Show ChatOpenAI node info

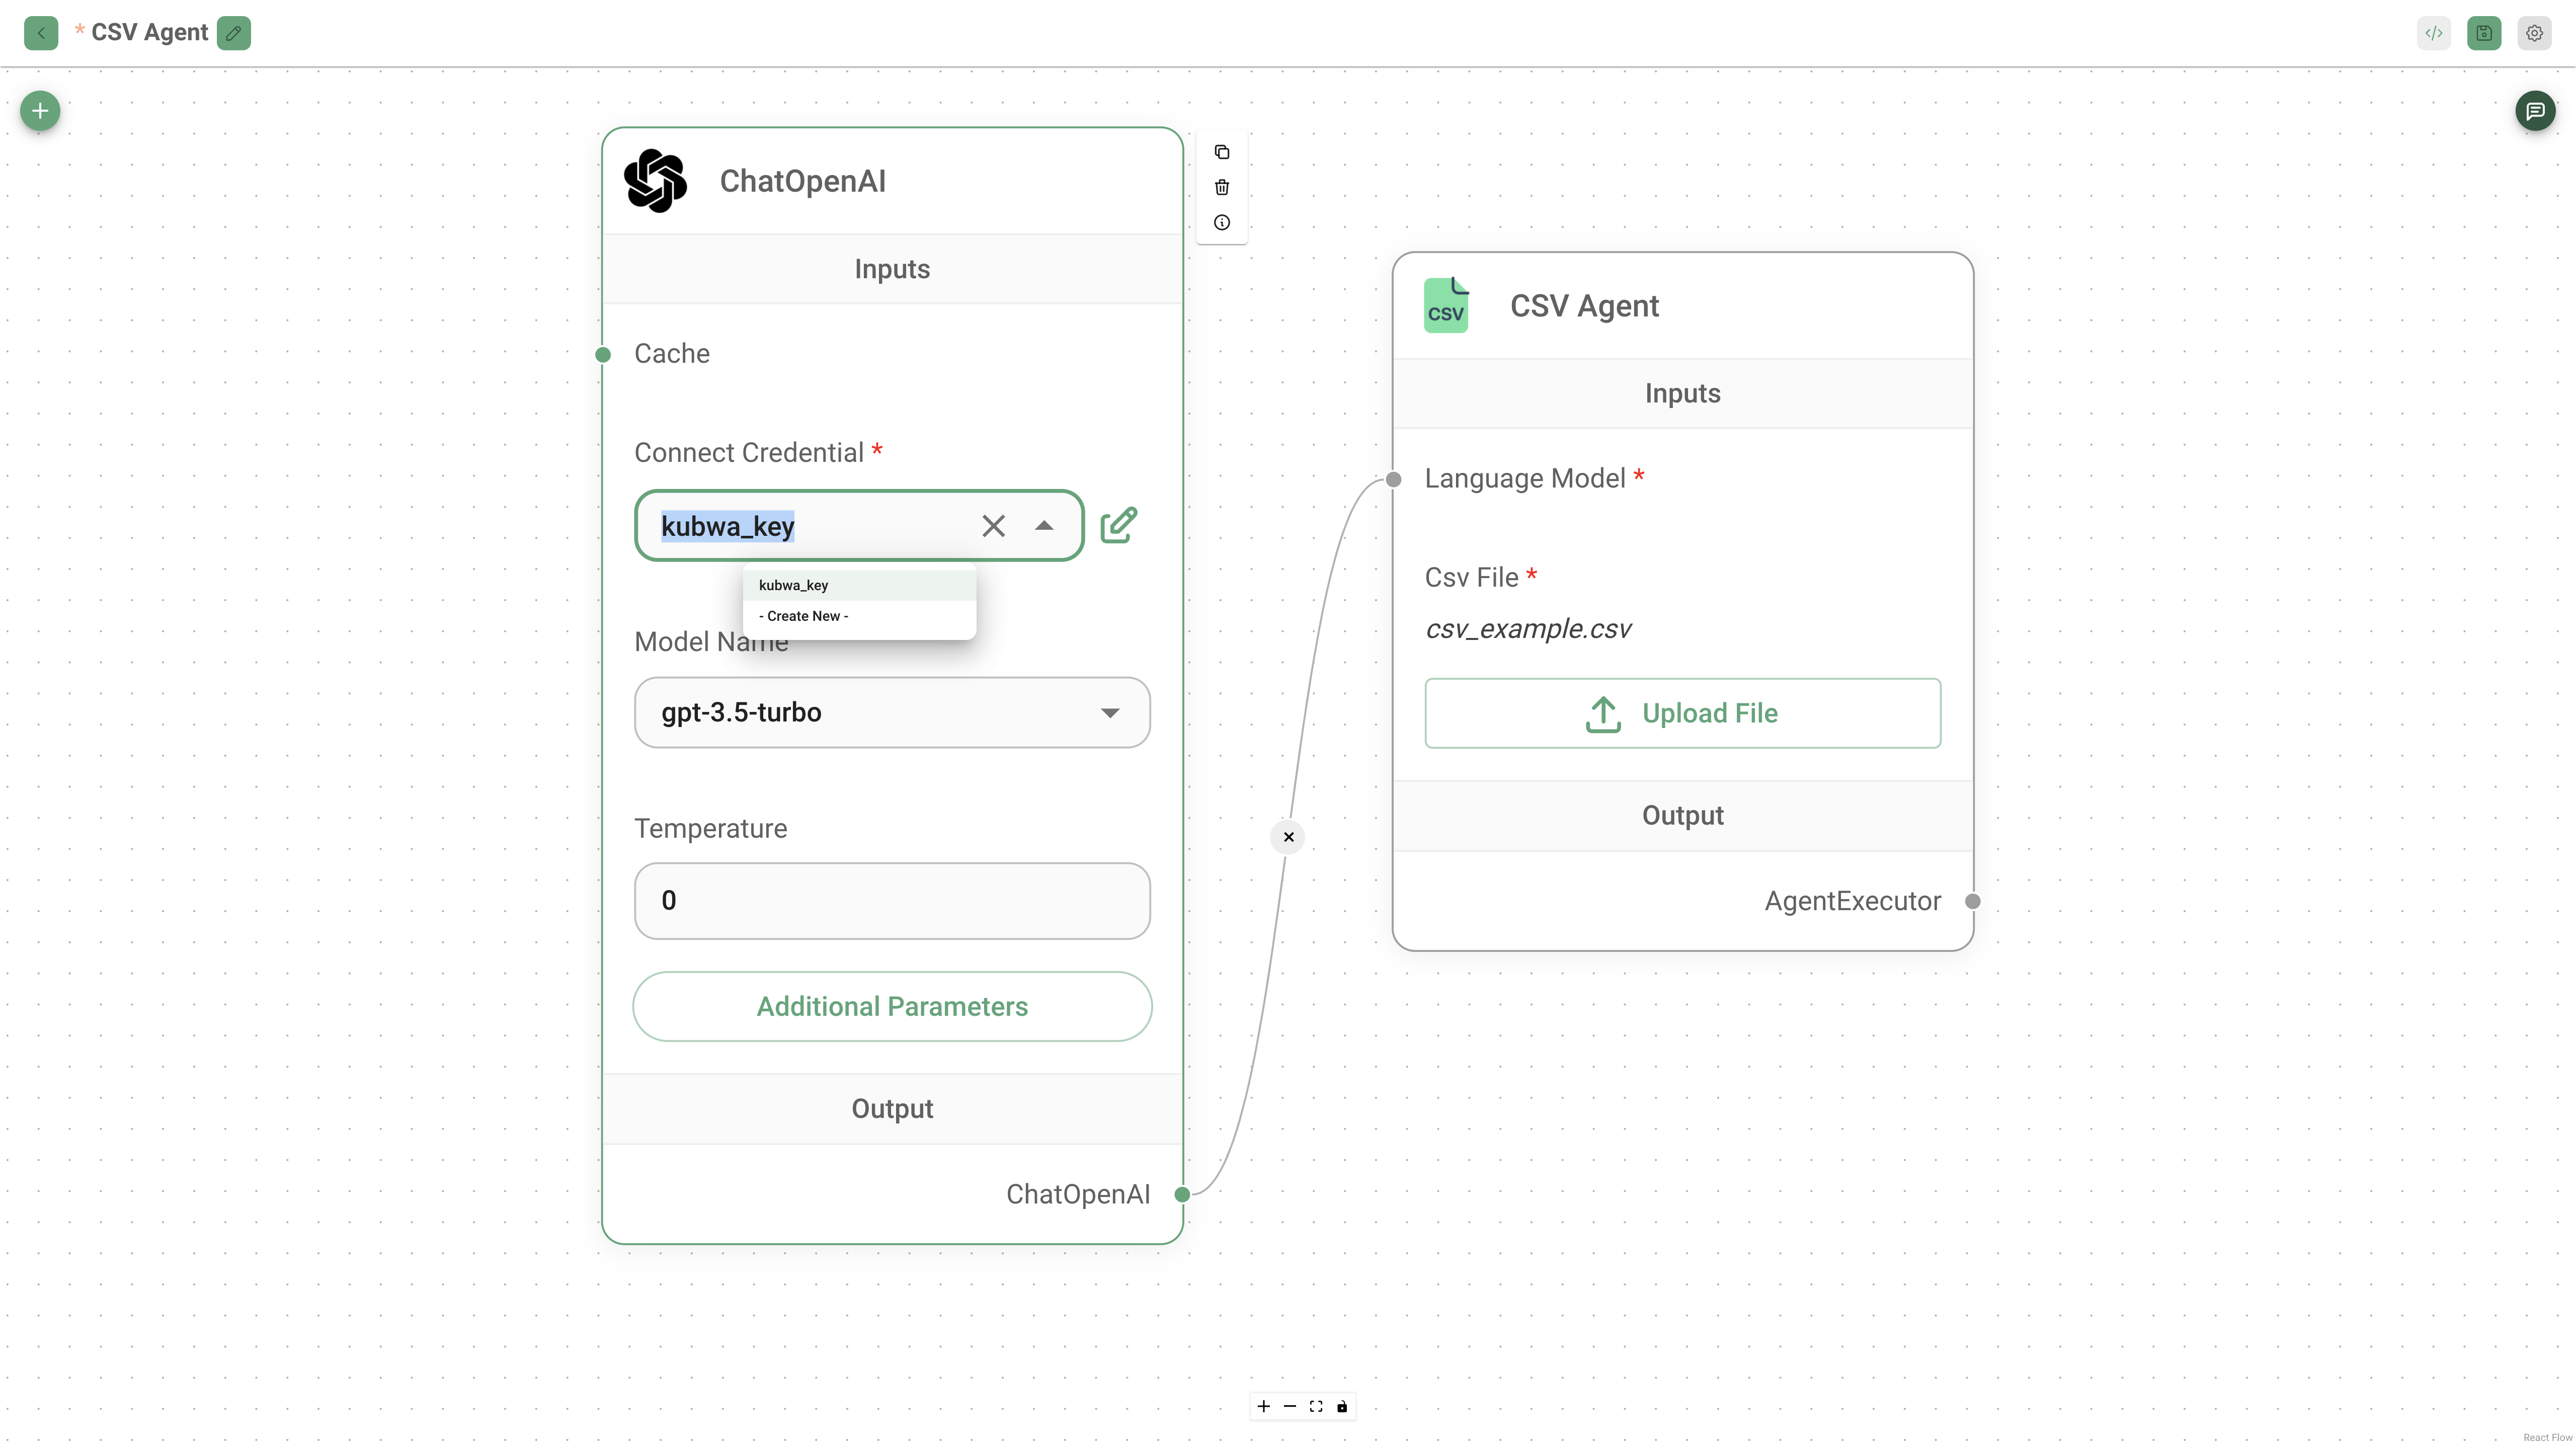(x=1222, y=222)
